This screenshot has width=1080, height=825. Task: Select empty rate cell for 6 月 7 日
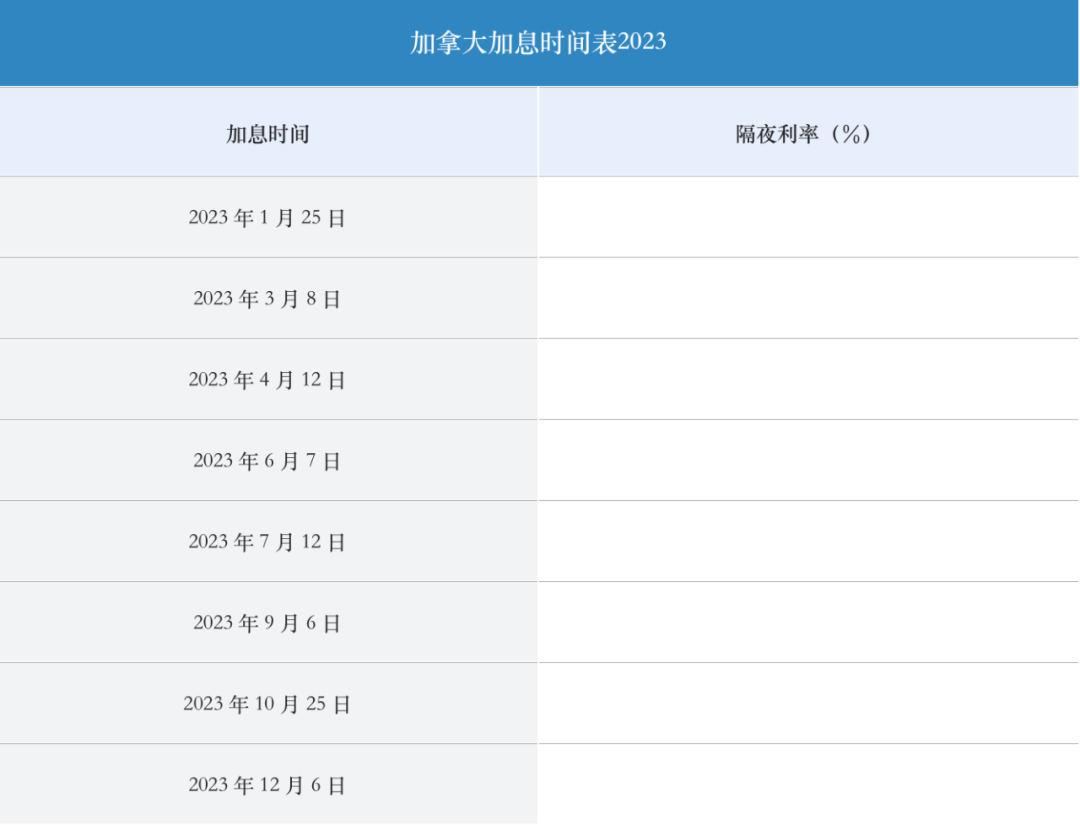(x=808, y=461)
